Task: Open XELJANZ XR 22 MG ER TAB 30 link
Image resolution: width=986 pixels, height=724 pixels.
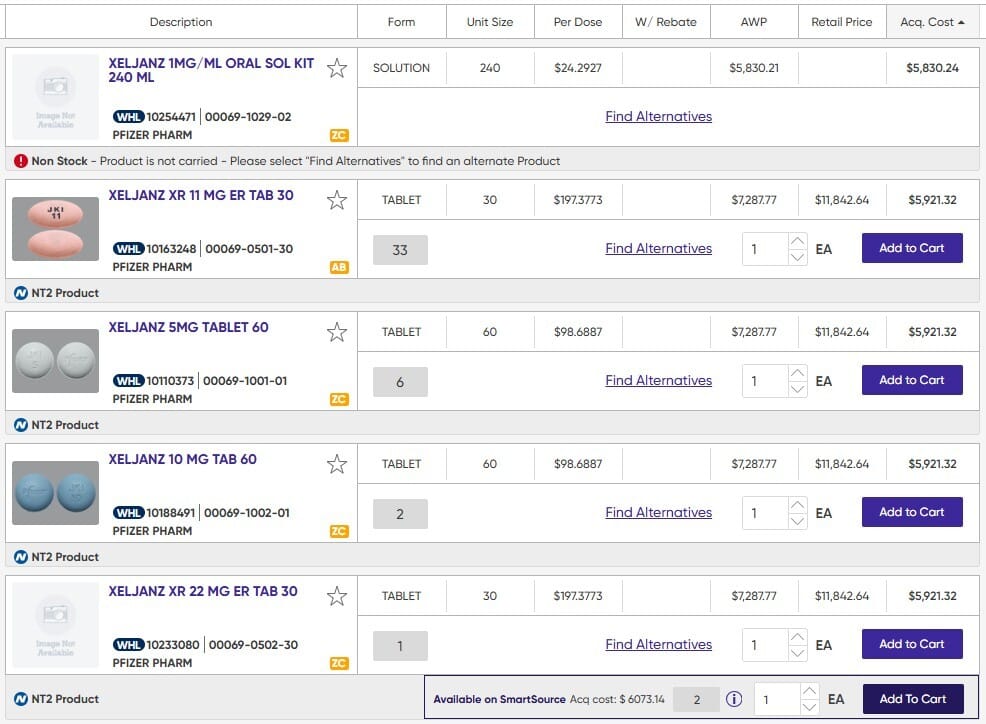Action: (203, 592)
